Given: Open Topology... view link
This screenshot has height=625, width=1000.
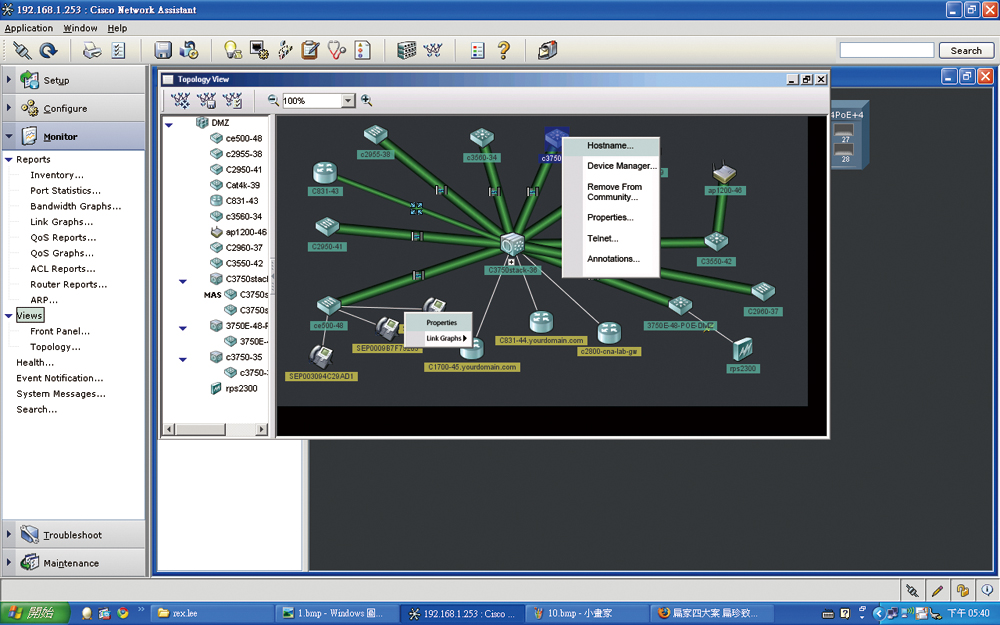Looking at the screenshot, I should (55, 347).
